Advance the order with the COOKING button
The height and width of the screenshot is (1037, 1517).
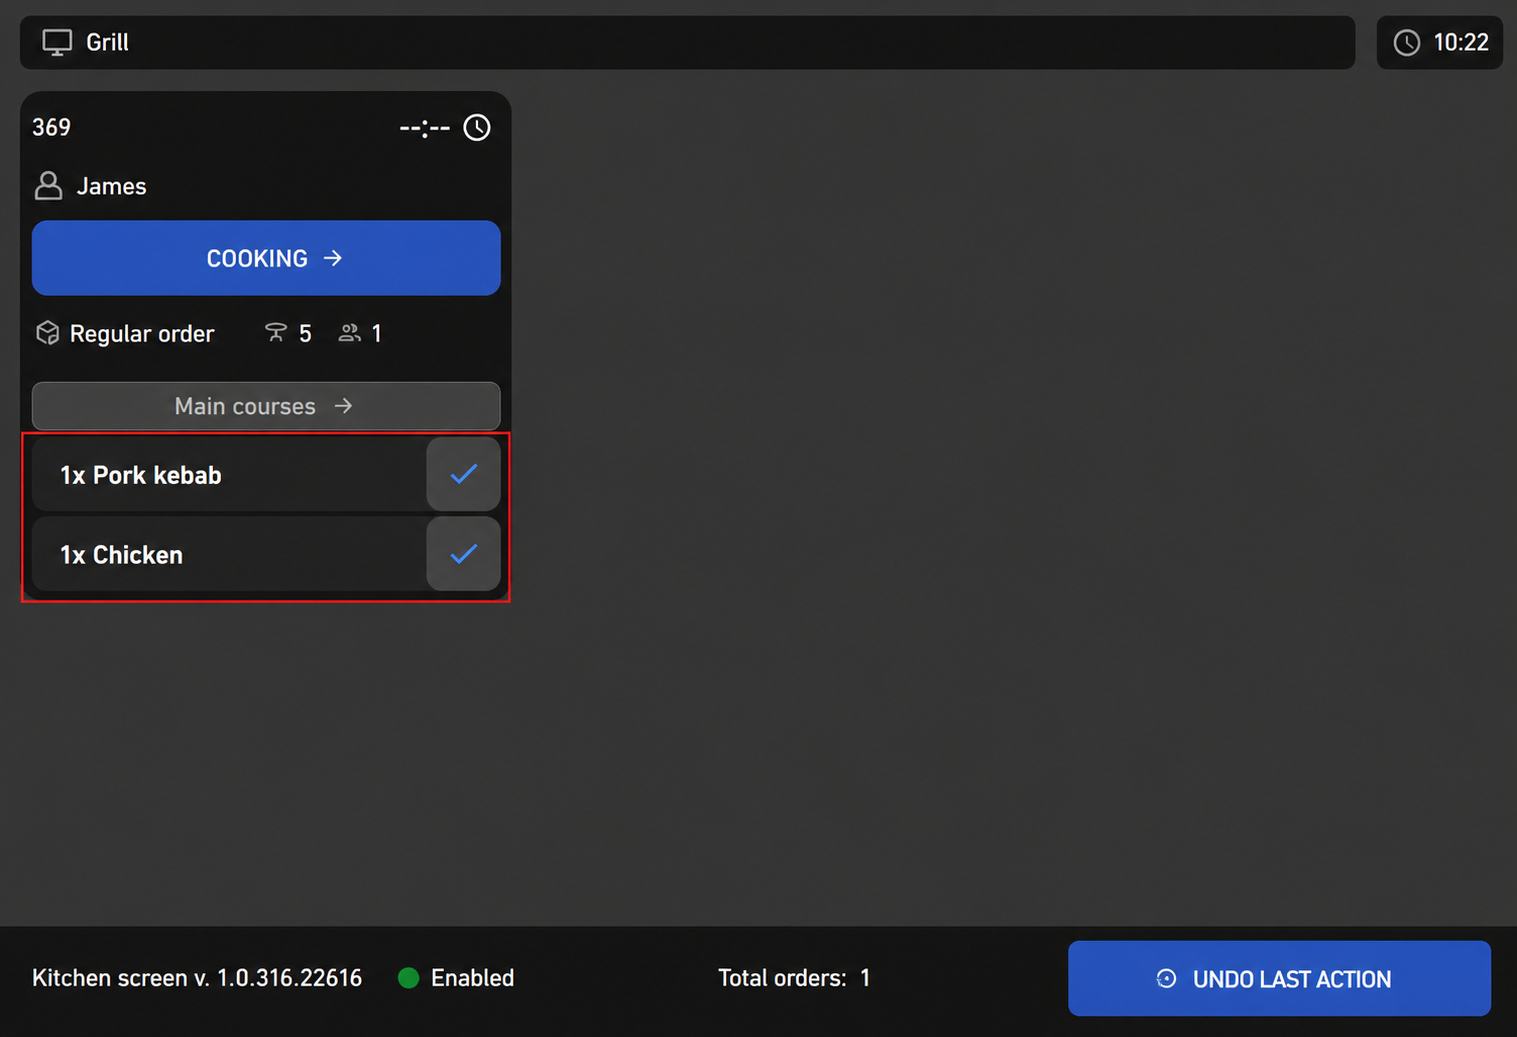(266, 258)
